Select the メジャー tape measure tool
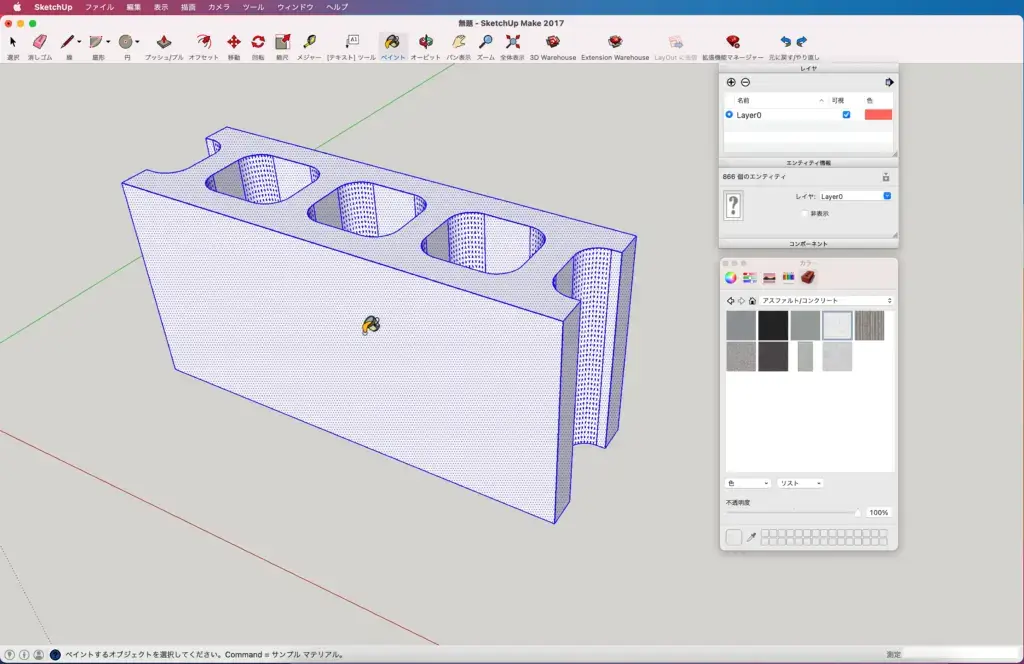The width and height of the screenshot is (1024, 664). (x=309, y=42)
